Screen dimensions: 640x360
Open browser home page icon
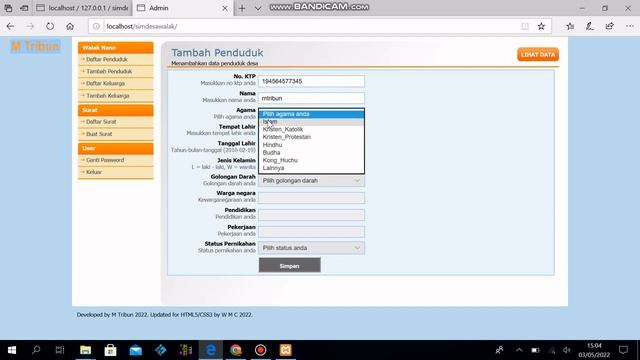(x=70, y=26)
